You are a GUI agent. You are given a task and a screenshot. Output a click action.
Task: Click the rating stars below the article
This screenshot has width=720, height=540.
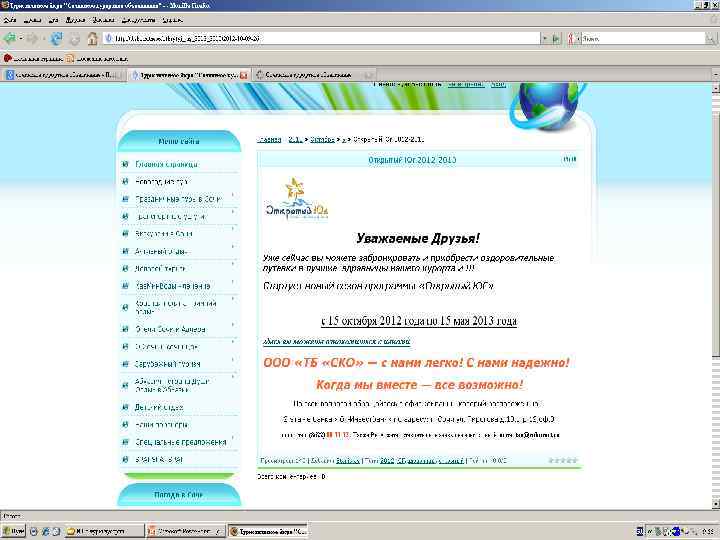(x=563, y=460)
